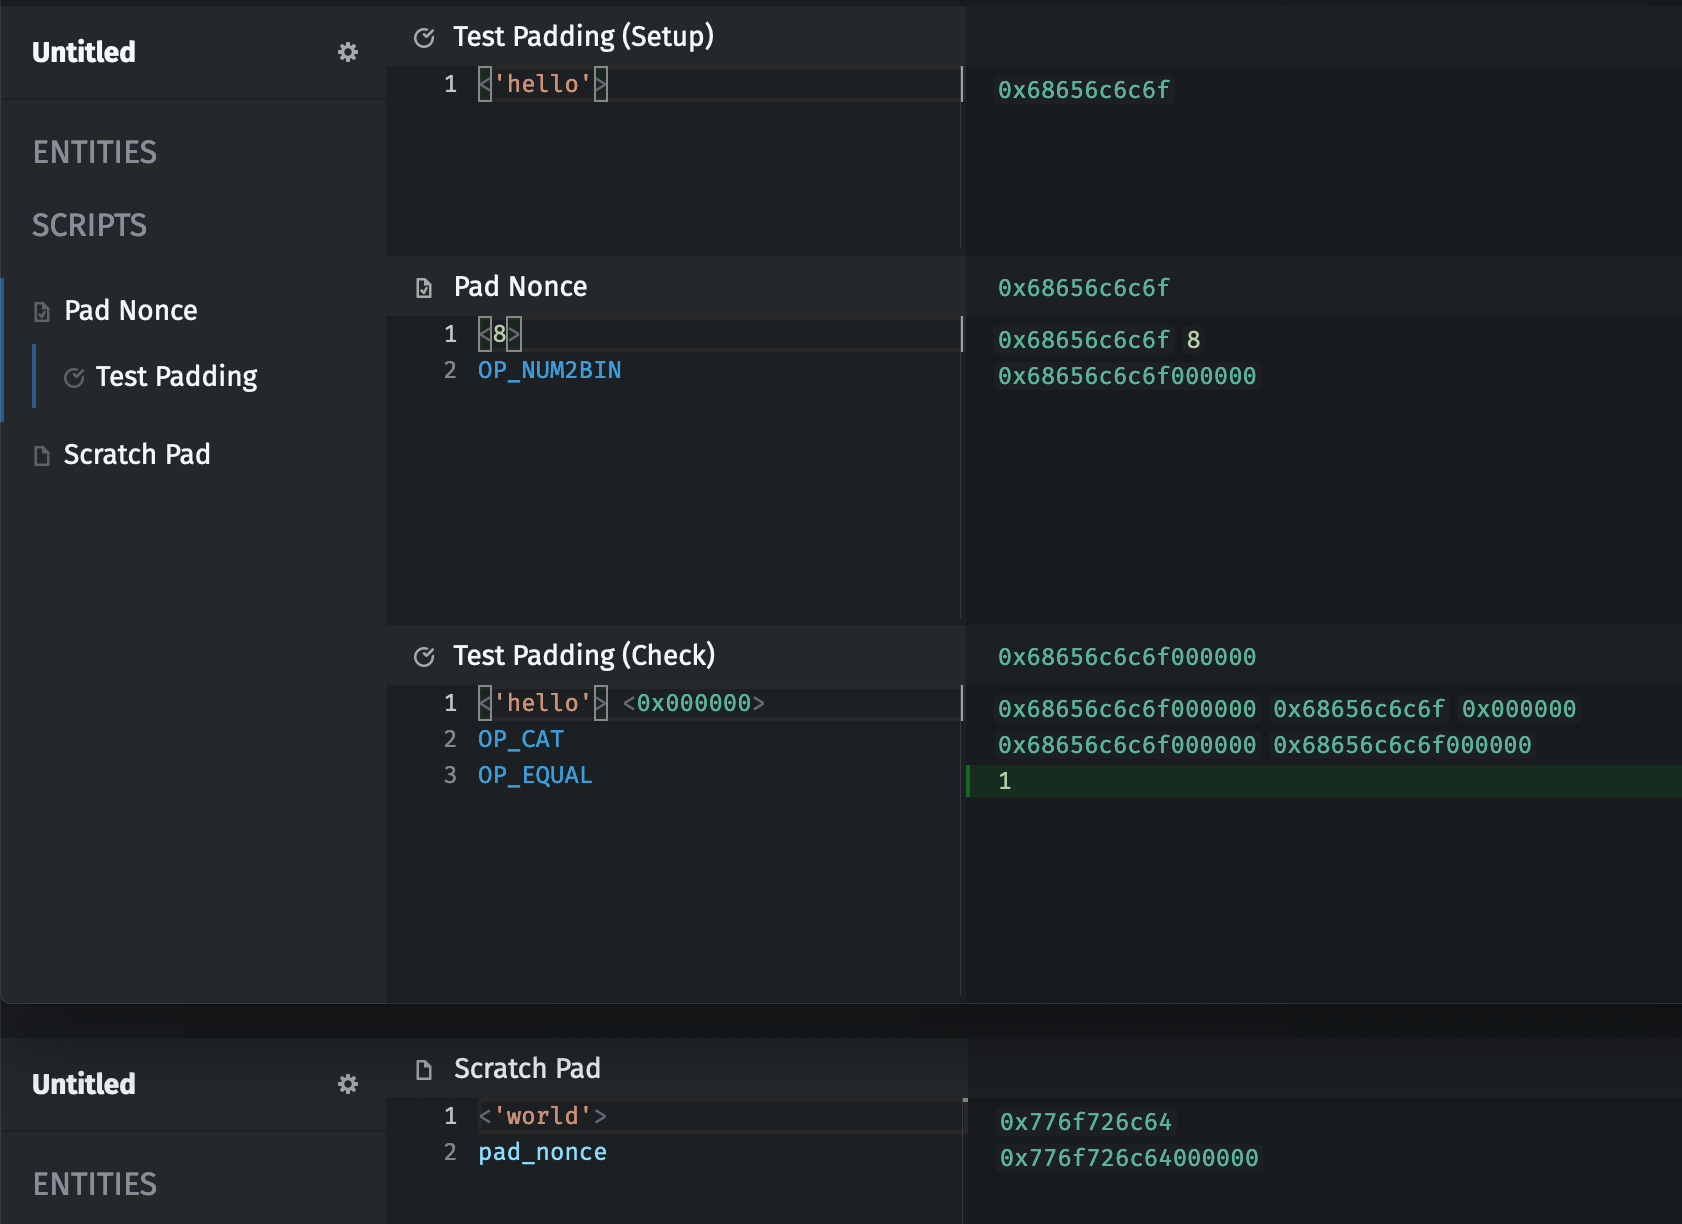Open template settings via the gear icon
This screenshot has width=1682, height=1224.
click(x=348, y=52)
